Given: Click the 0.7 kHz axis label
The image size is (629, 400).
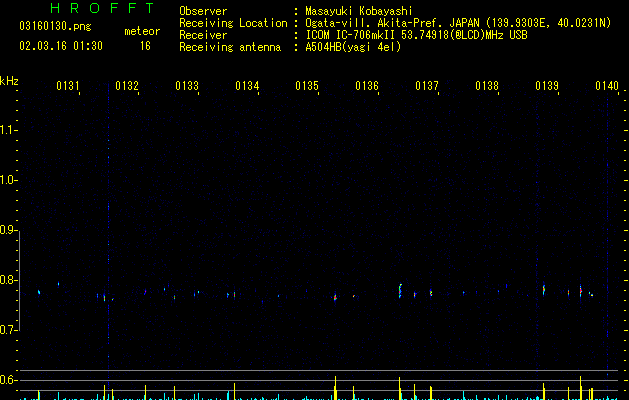Looking at the screenshot, I should coord(8,330).
